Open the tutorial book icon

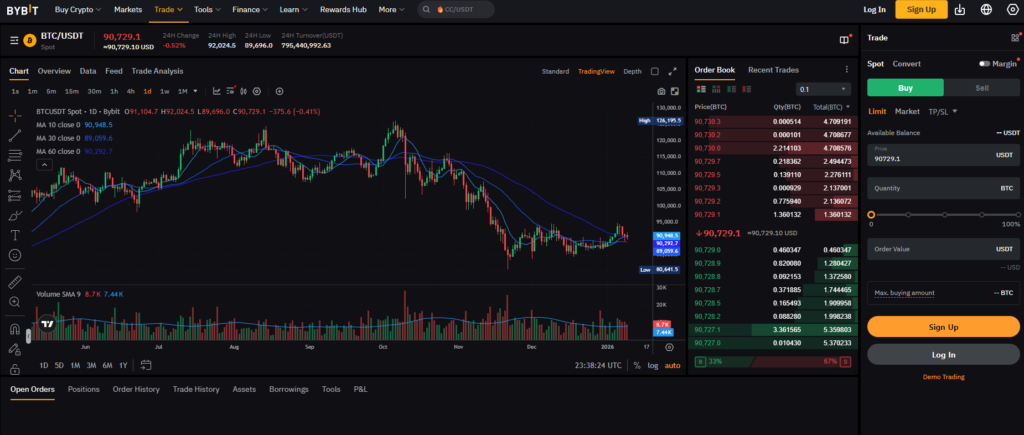(845, 40)
